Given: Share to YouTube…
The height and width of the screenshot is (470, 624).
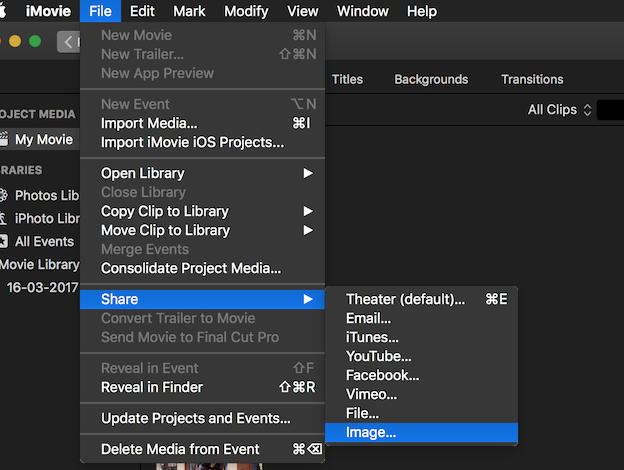Looking at the screenshot, I should pyautogui.click(x=421, y=356).
